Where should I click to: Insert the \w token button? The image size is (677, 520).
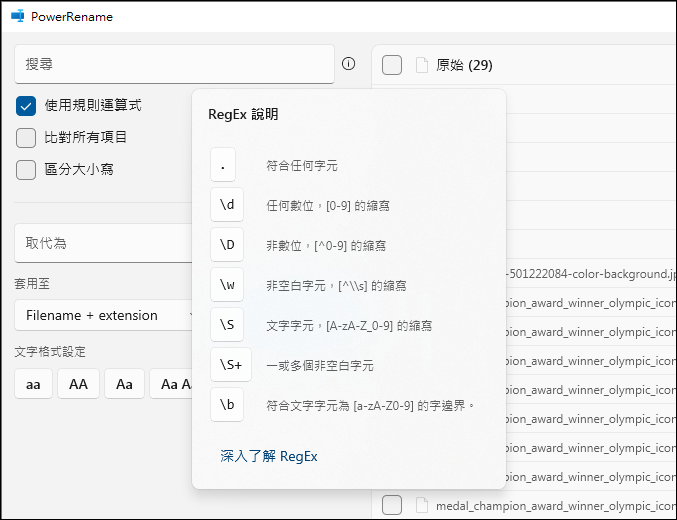tap(227, 285)
